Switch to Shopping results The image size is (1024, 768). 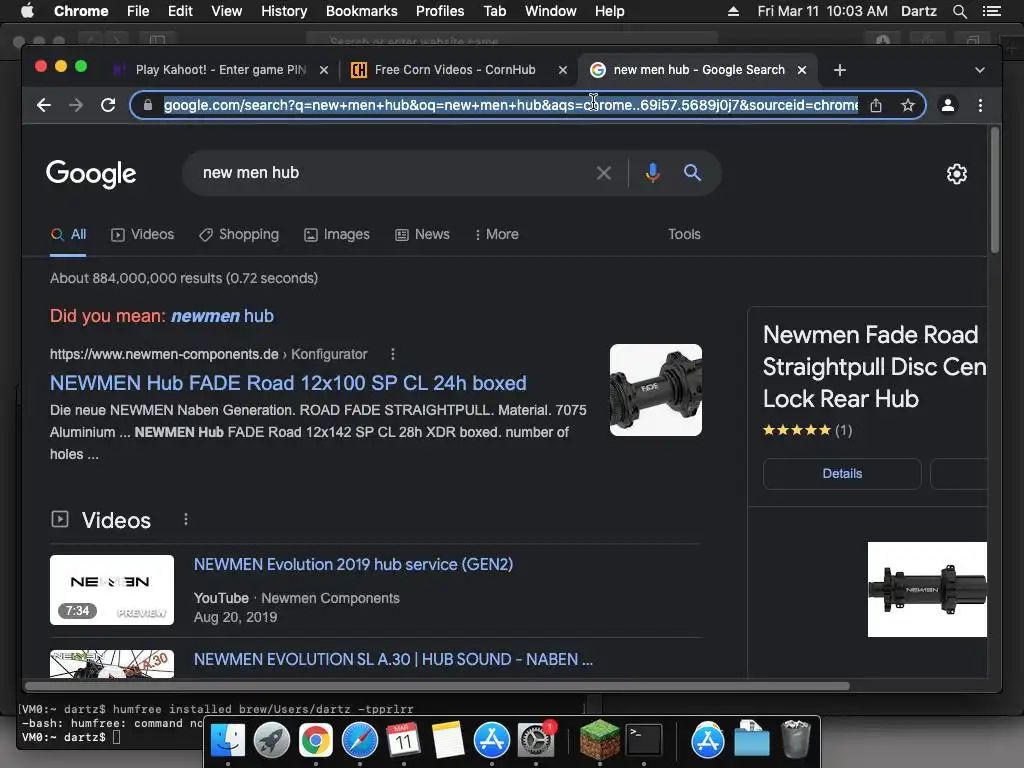[239, 234]
